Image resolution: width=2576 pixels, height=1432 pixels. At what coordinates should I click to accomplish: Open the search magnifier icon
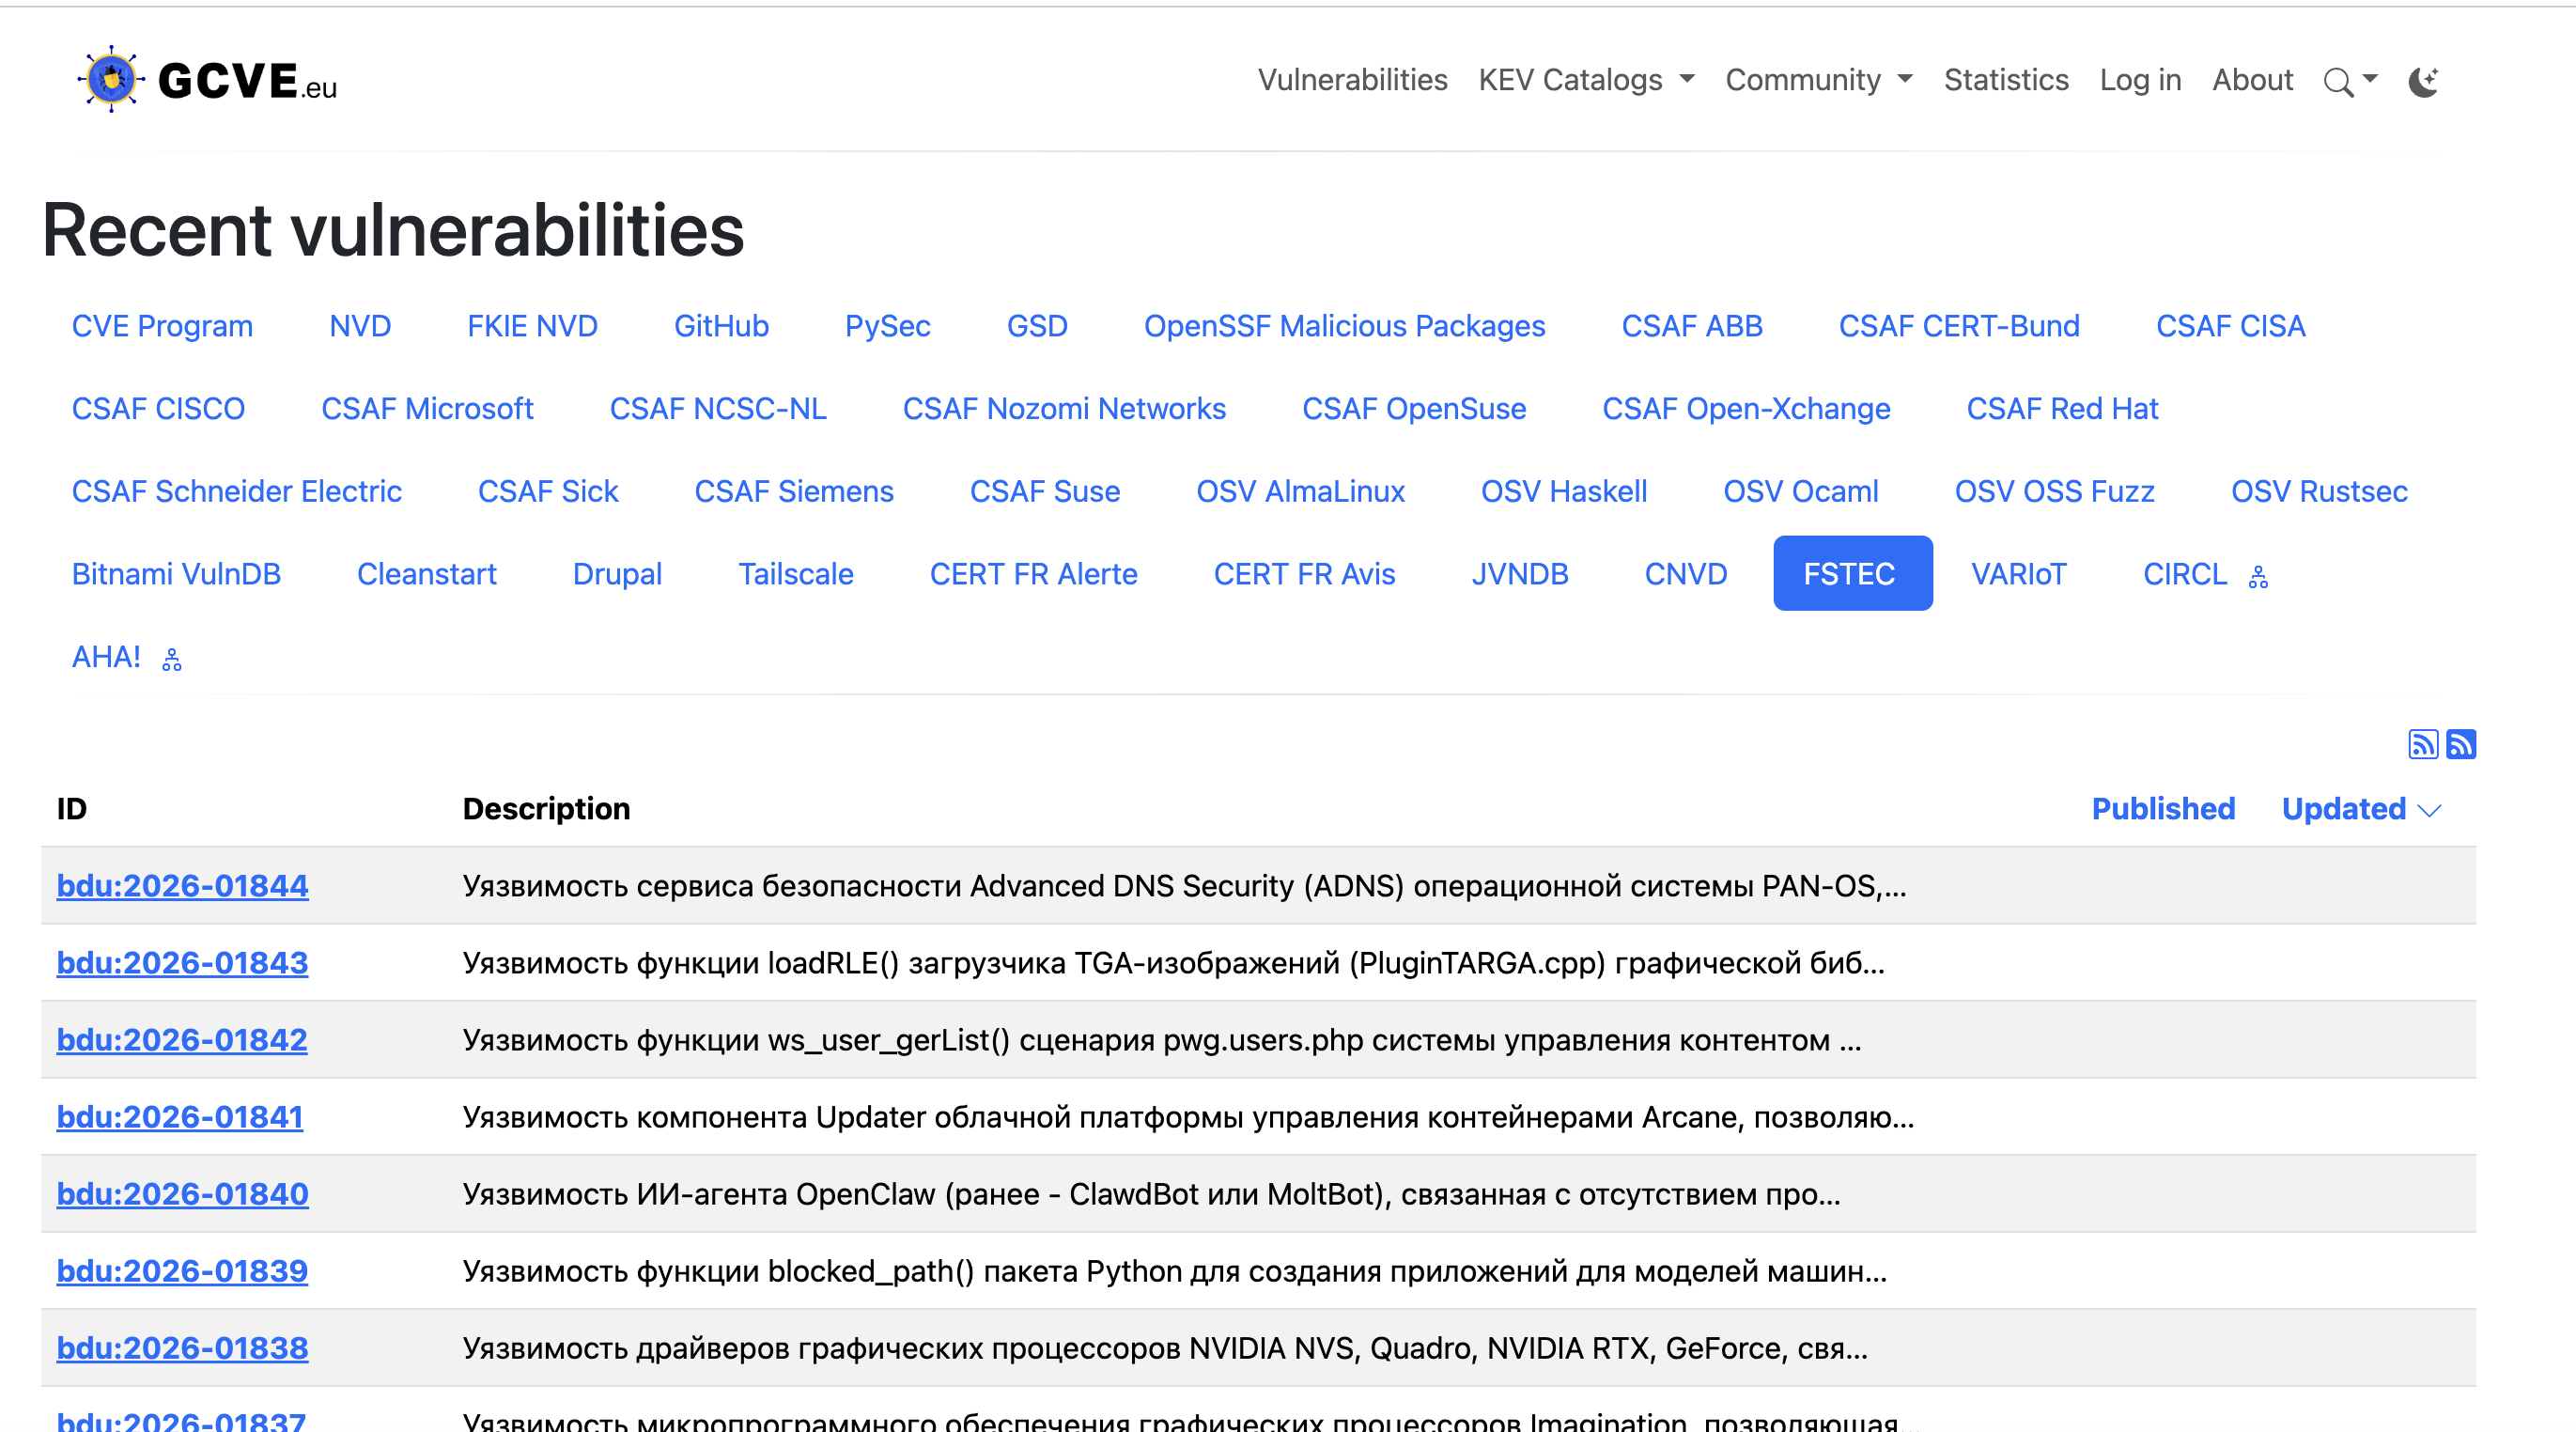click(x=2338, y=81)
